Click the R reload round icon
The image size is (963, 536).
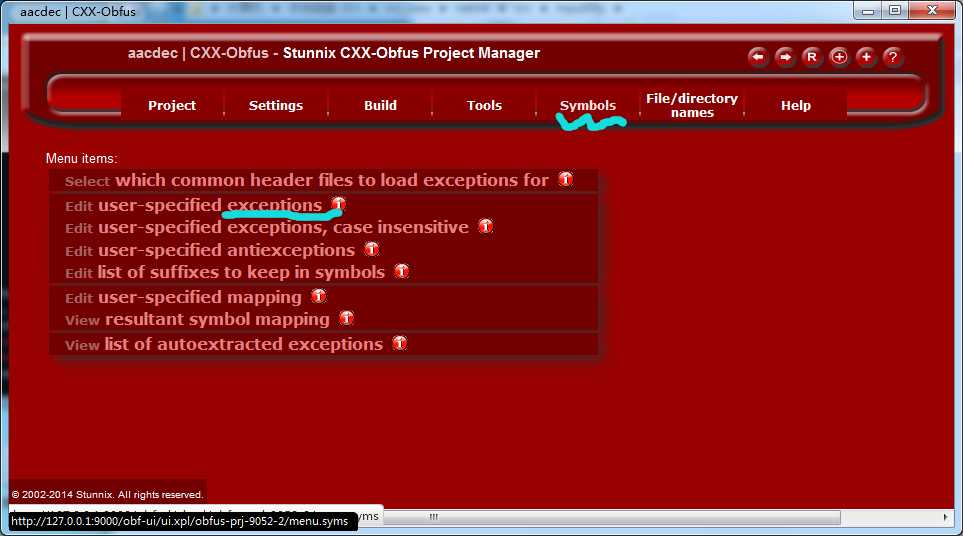point(812,57)
